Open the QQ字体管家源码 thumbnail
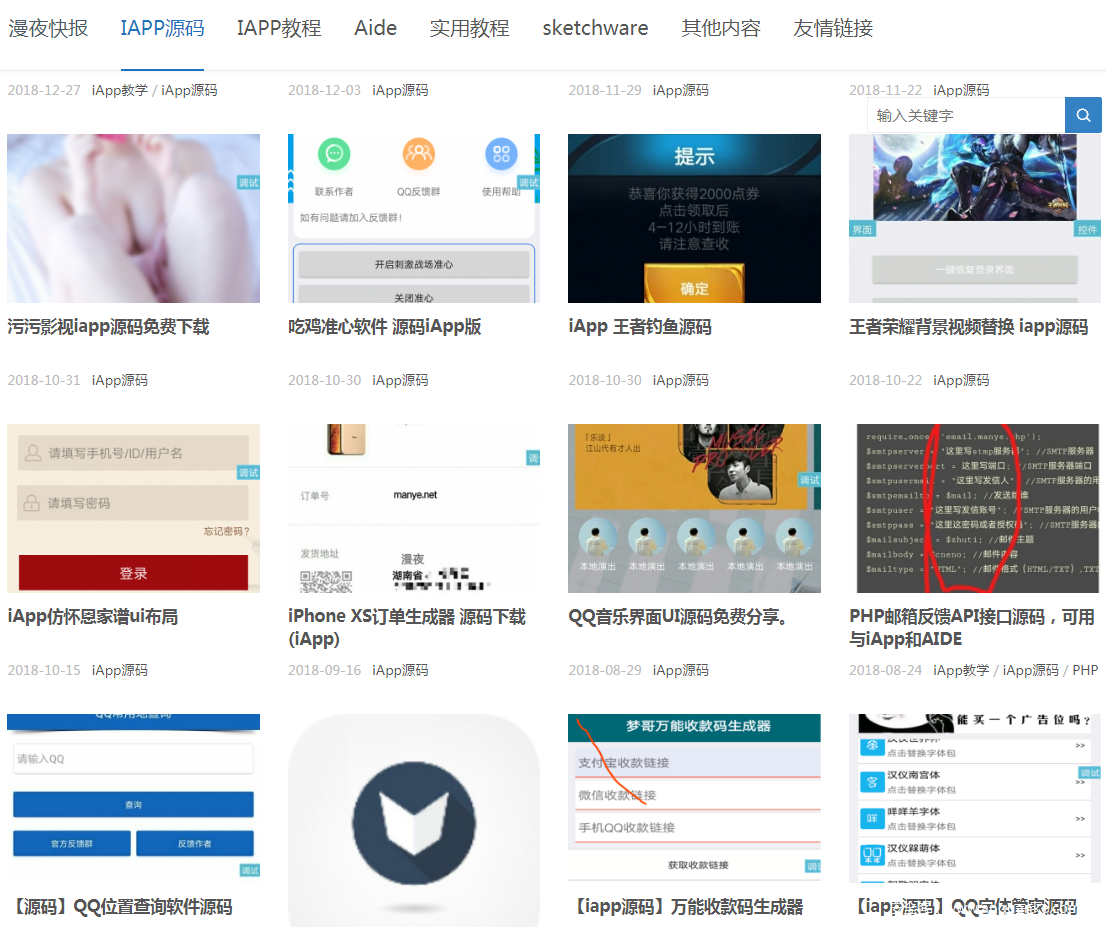The height and width of the screenshot is (927, 1106). pos(975,798)
